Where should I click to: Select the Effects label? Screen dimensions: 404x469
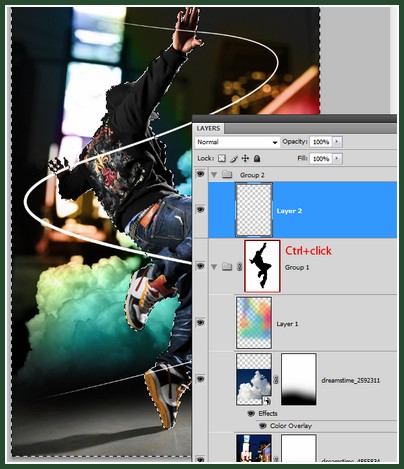[x=268, y=414]
